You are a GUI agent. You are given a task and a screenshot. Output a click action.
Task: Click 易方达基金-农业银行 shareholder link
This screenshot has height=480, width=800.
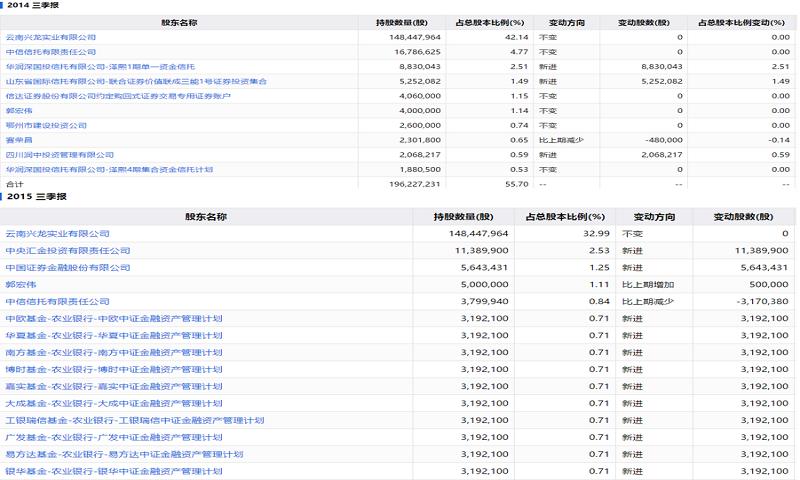coord(124,454)
